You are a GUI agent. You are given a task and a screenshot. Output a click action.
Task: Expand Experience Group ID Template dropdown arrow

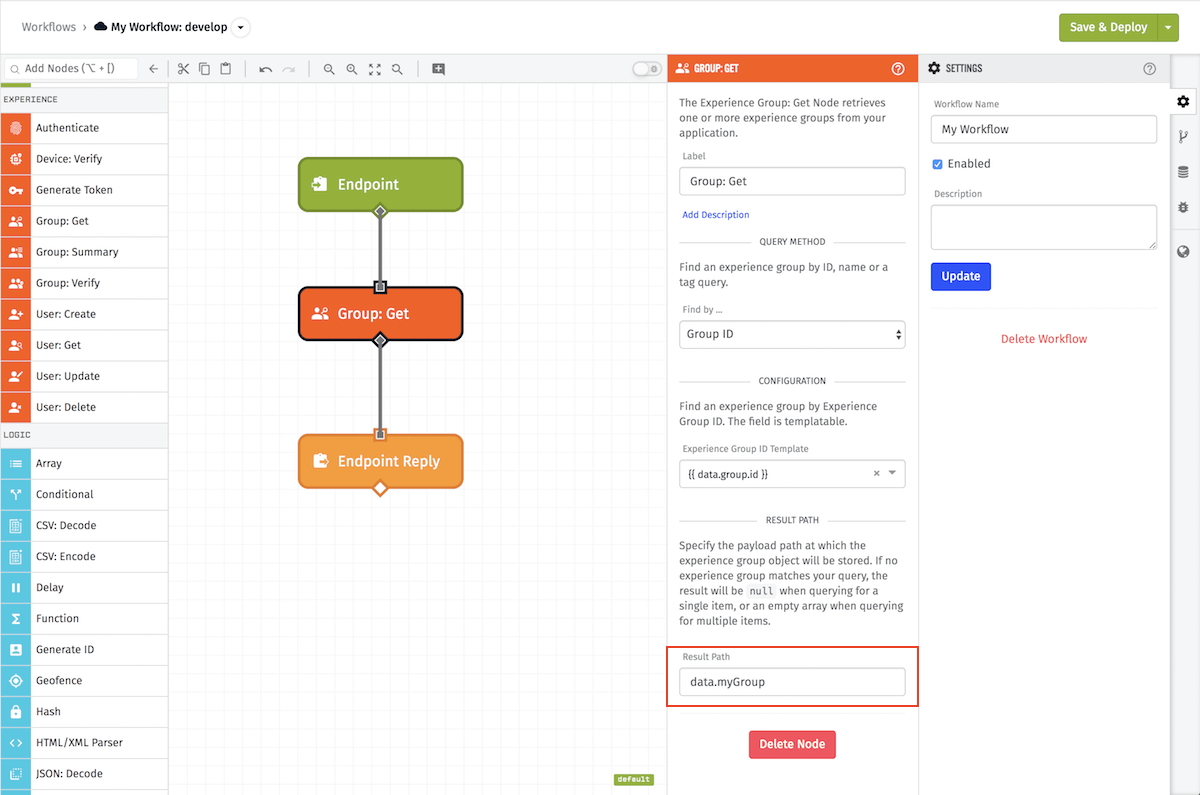(x=893, y=474)
